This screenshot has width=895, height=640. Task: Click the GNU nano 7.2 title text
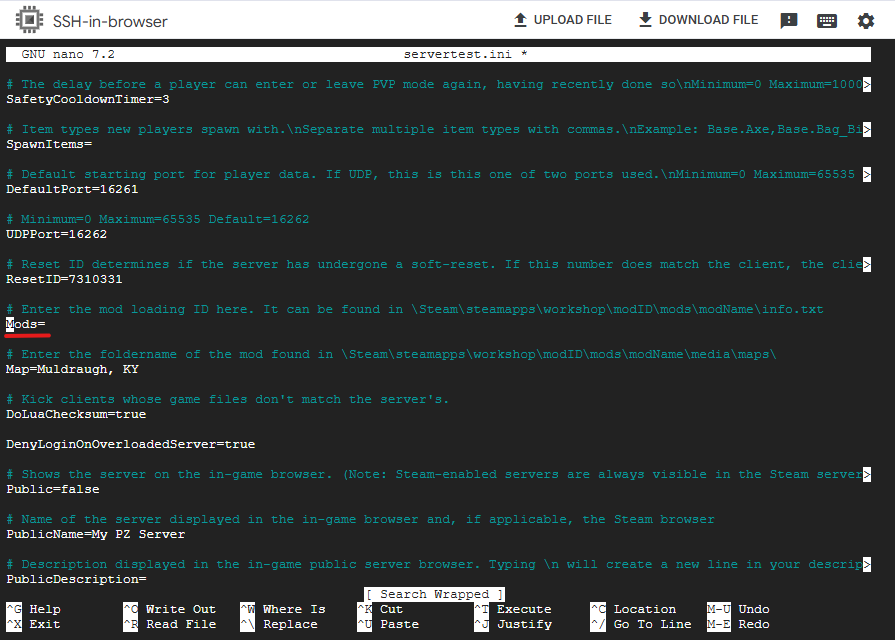[68, 54]
